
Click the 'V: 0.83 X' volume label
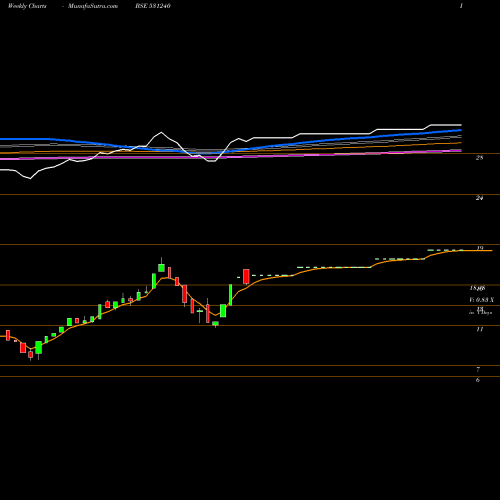click(x=481, y=300)
